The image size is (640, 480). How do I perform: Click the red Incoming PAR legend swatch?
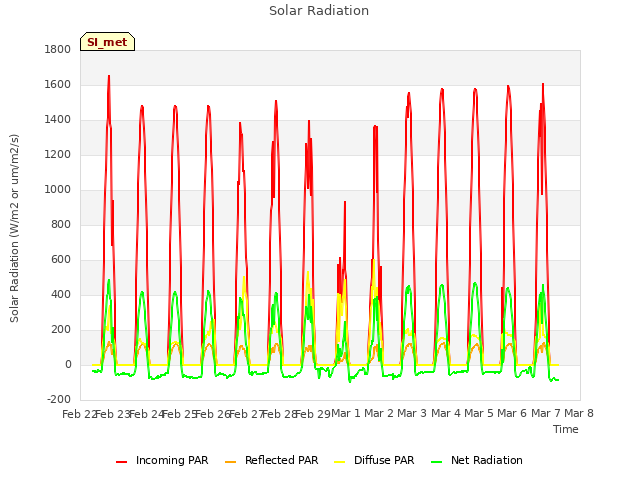[x=121, y=462]
